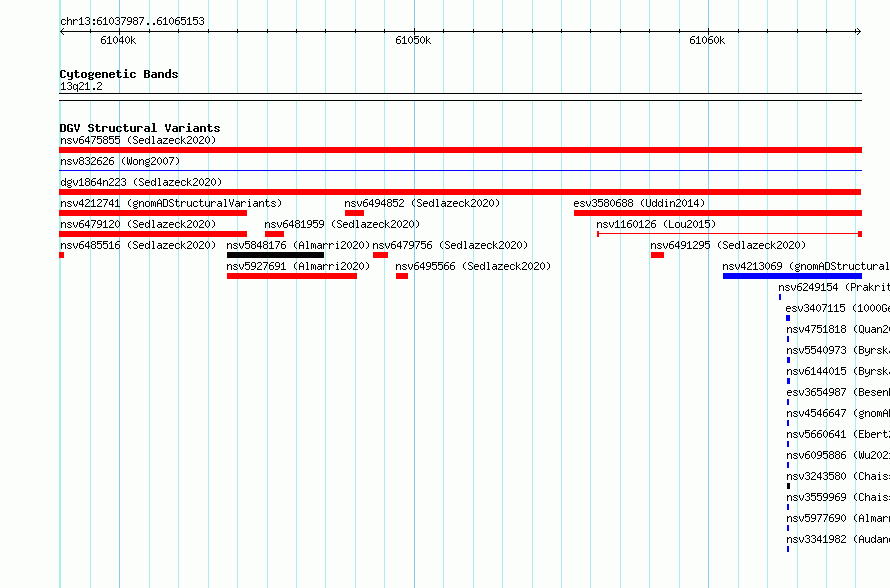This screenshot has height=588, width=890.
Task: Open the nsv4546647 variant label
Action: point(838,413)
